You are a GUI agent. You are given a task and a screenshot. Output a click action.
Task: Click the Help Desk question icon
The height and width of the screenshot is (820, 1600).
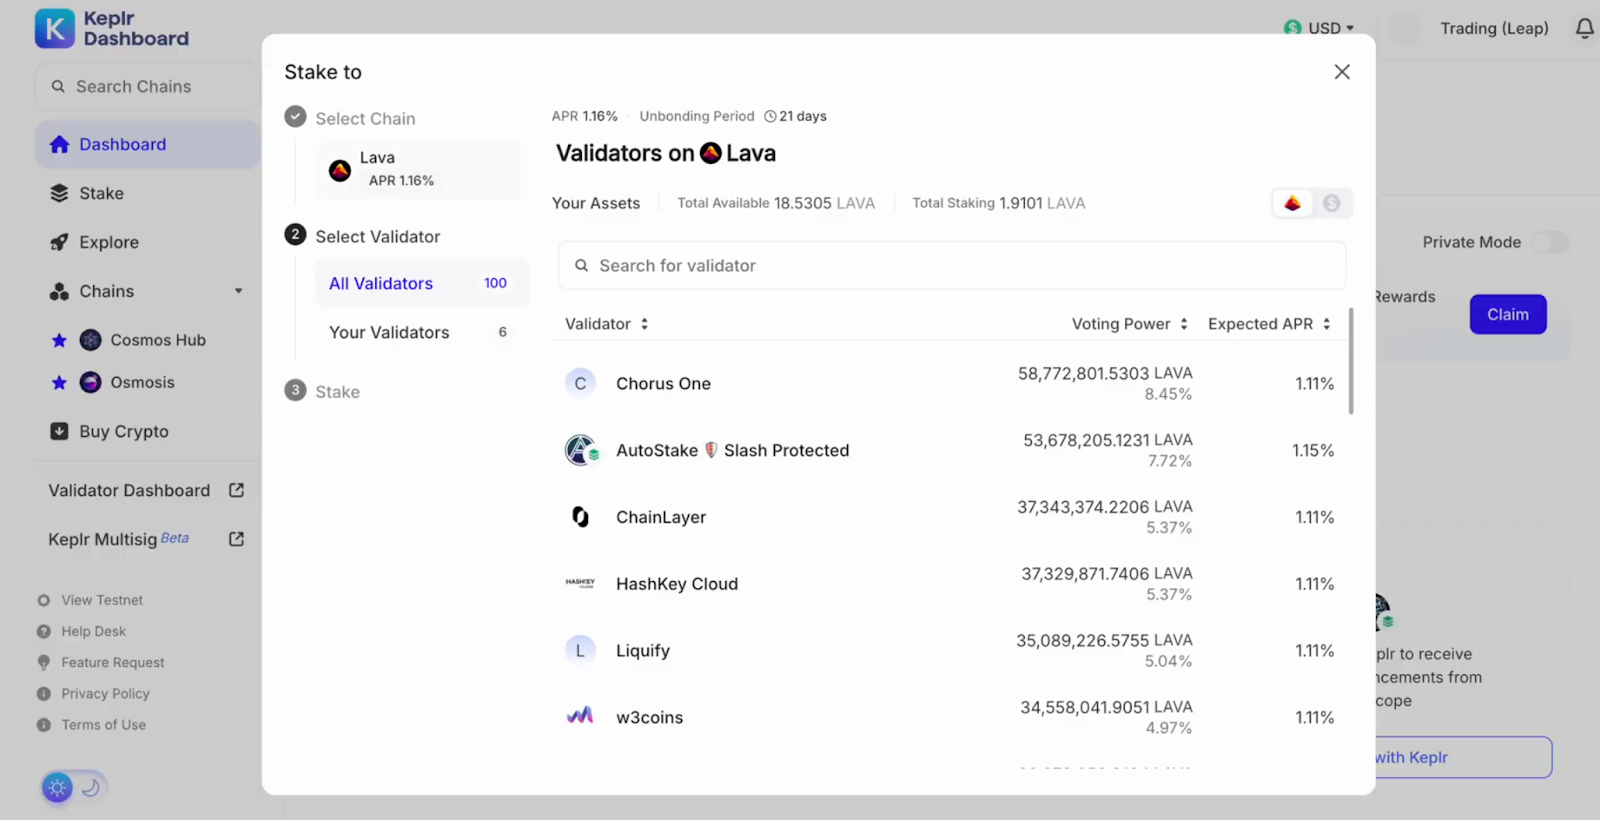(x=44, y=631)
